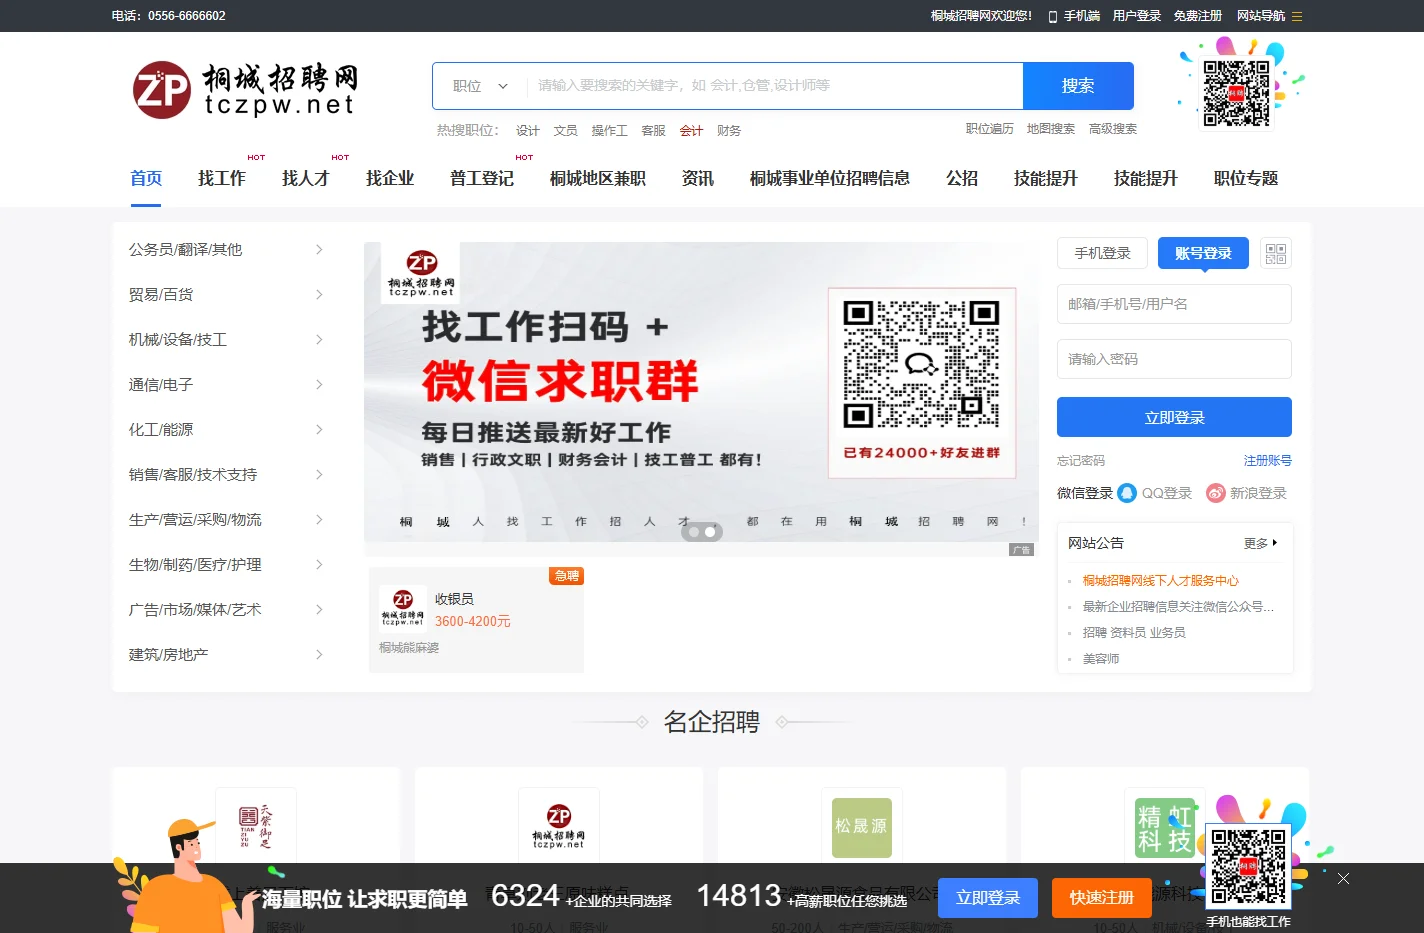This screenshot has width=1424, height=933.
Task: Switch to 账号登录 tab
Action: coord(1204,253)
